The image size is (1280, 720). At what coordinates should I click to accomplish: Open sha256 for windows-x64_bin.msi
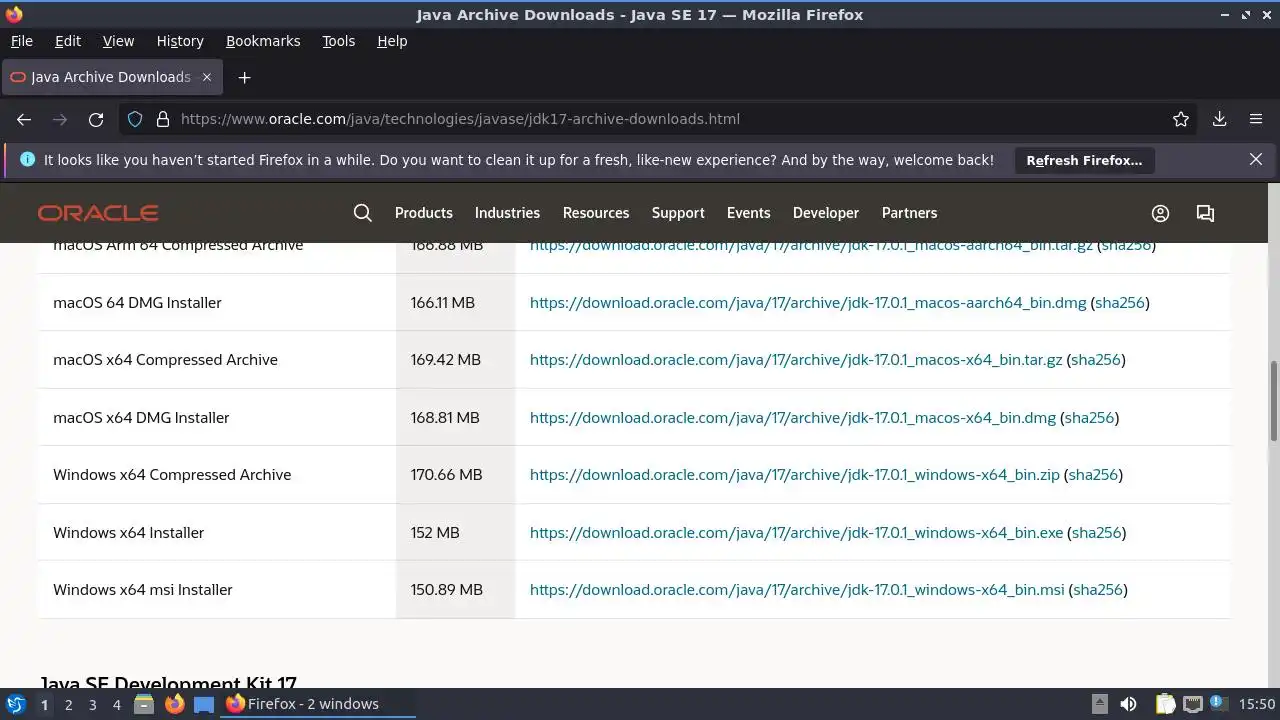(x=1098, y=590)
